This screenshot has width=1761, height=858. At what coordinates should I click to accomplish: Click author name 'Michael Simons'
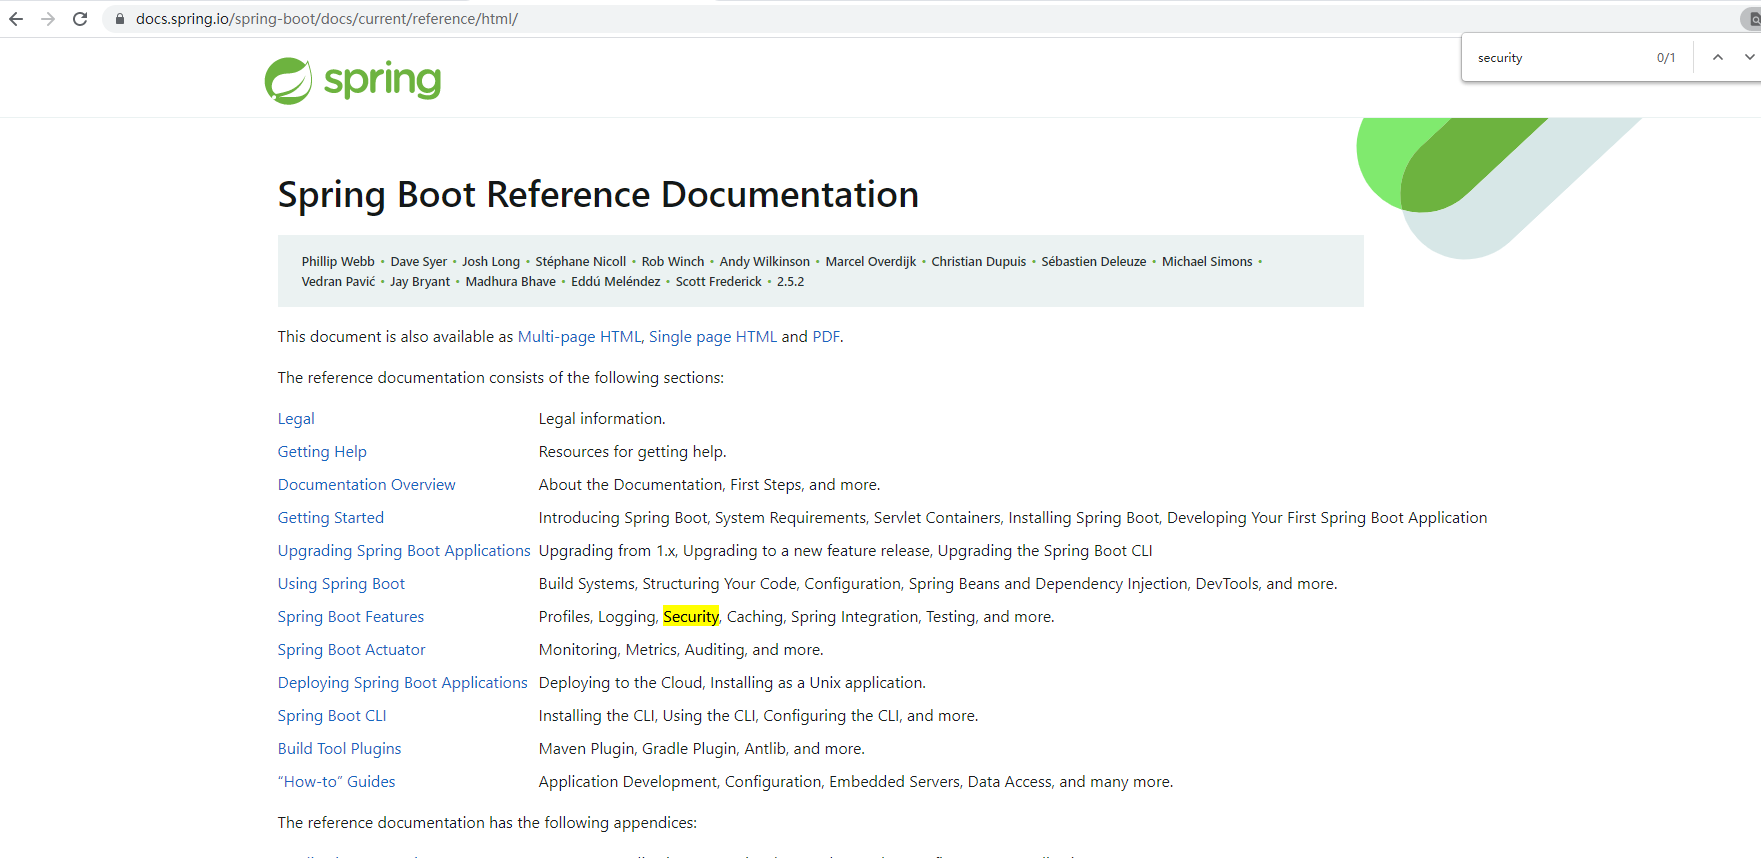click(x=1207, y=262)
